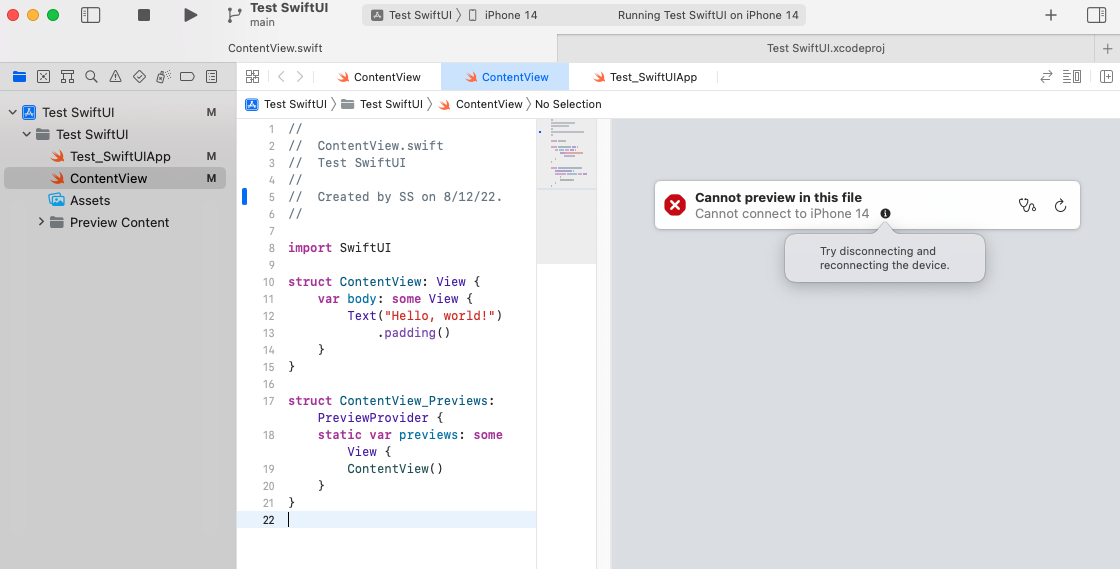The height and width of the screenshot is (569, 1120).
Task: Select Assets in the navigator
Action: click(x=115, y=201)
